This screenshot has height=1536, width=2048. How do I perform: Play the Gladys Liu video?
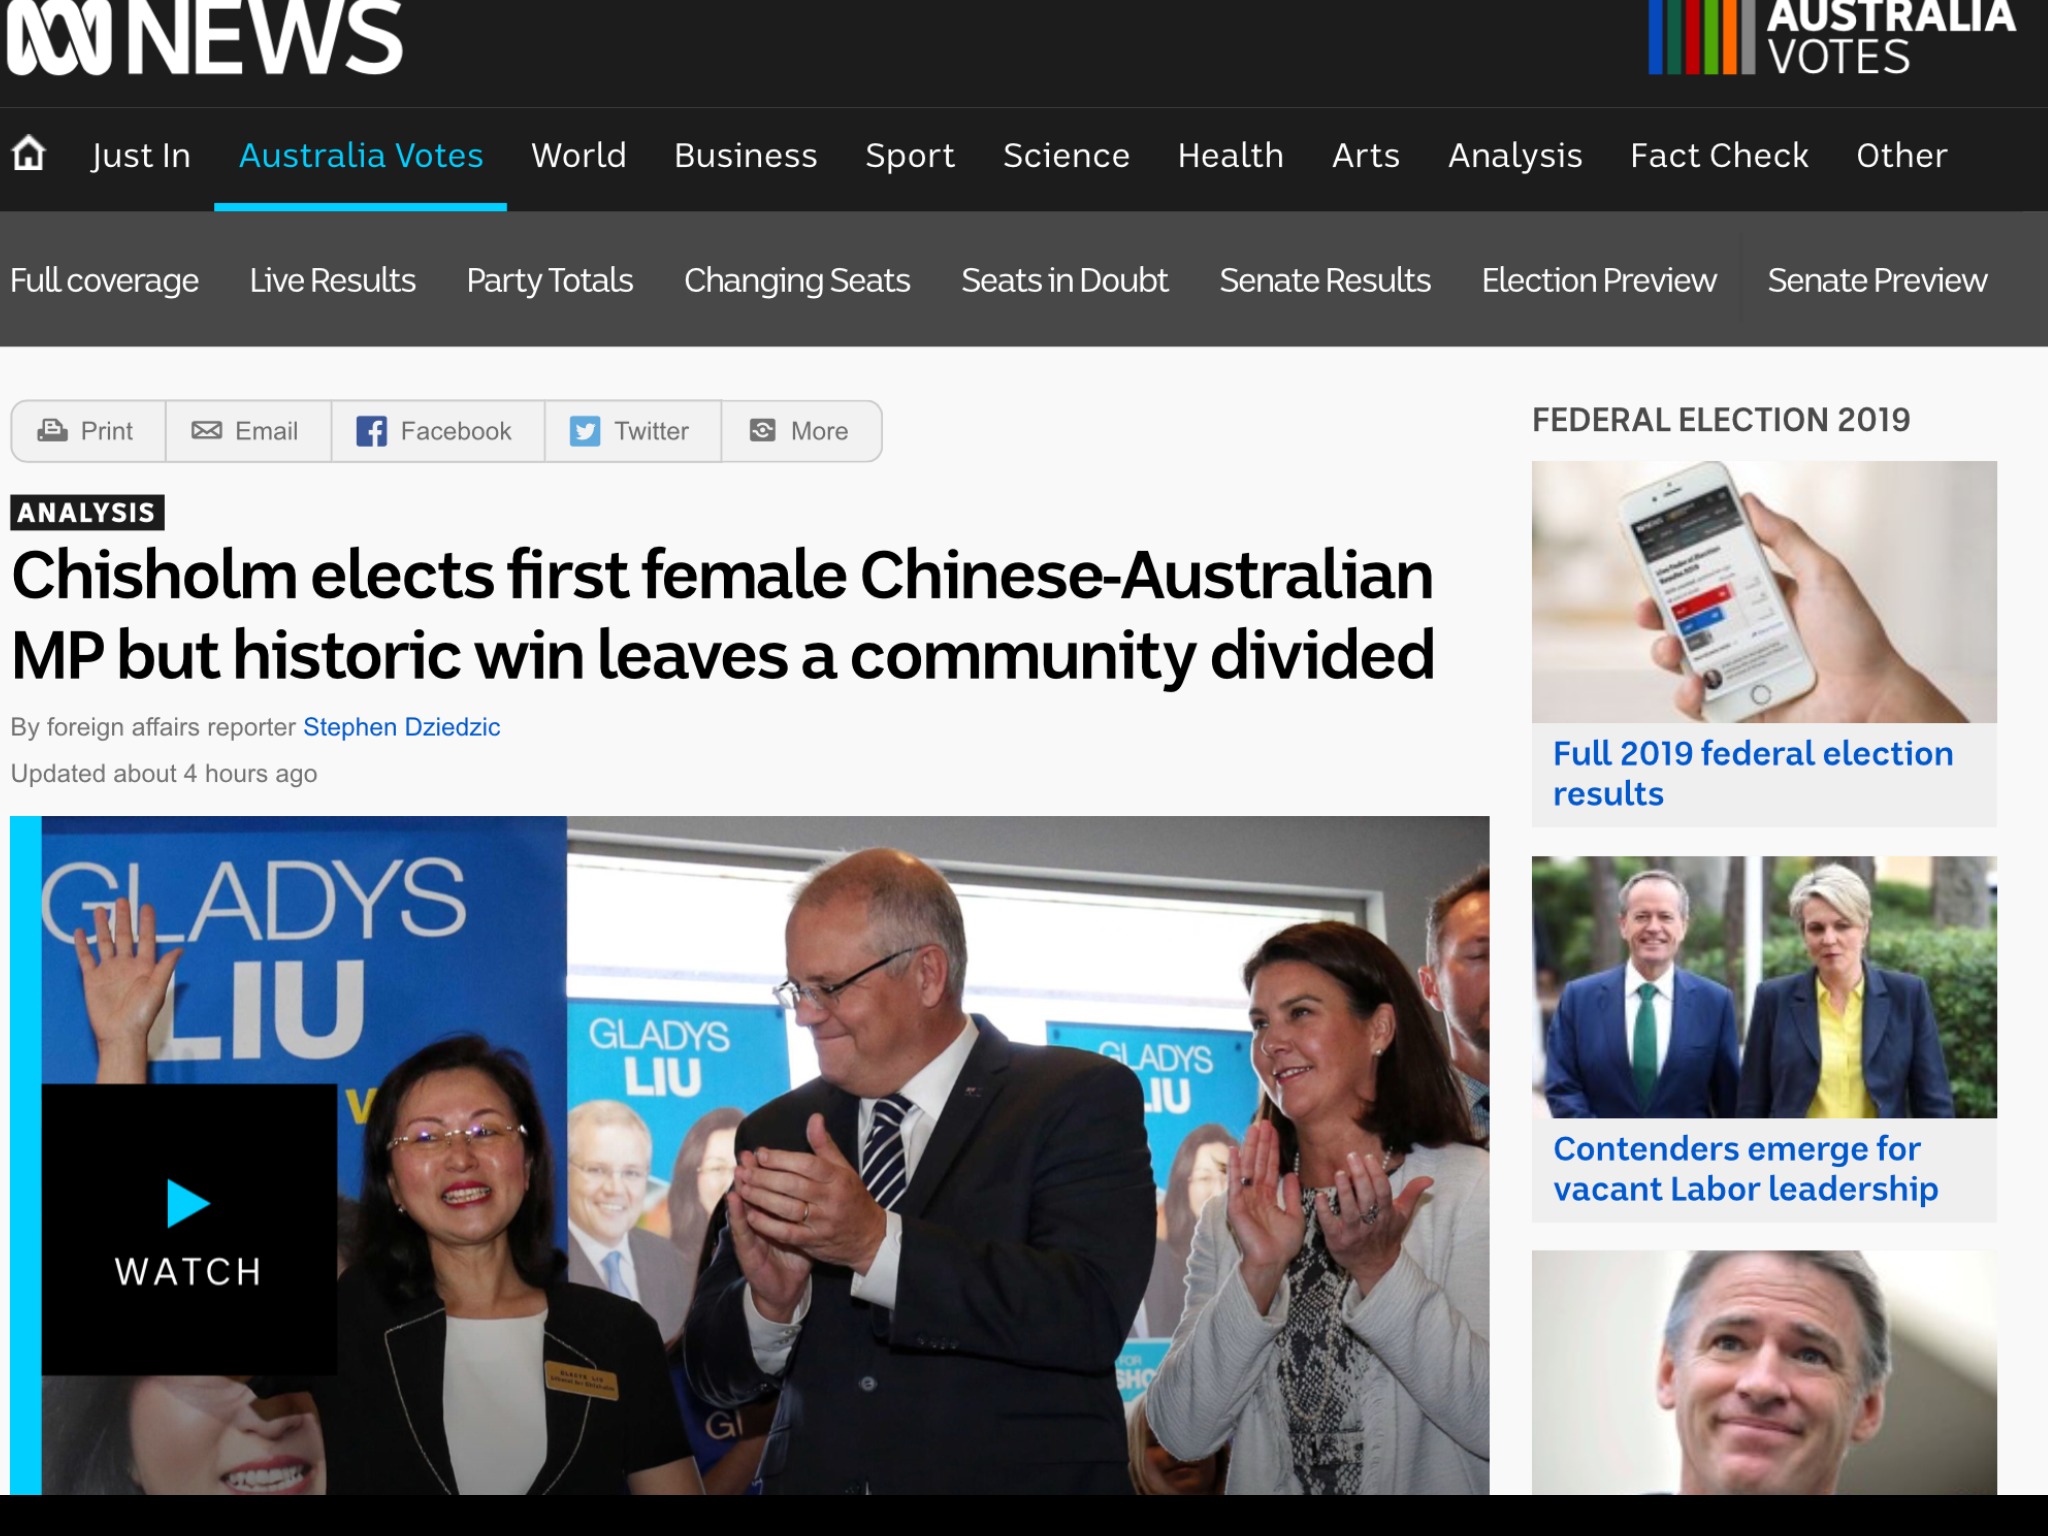coord(189,1228)
